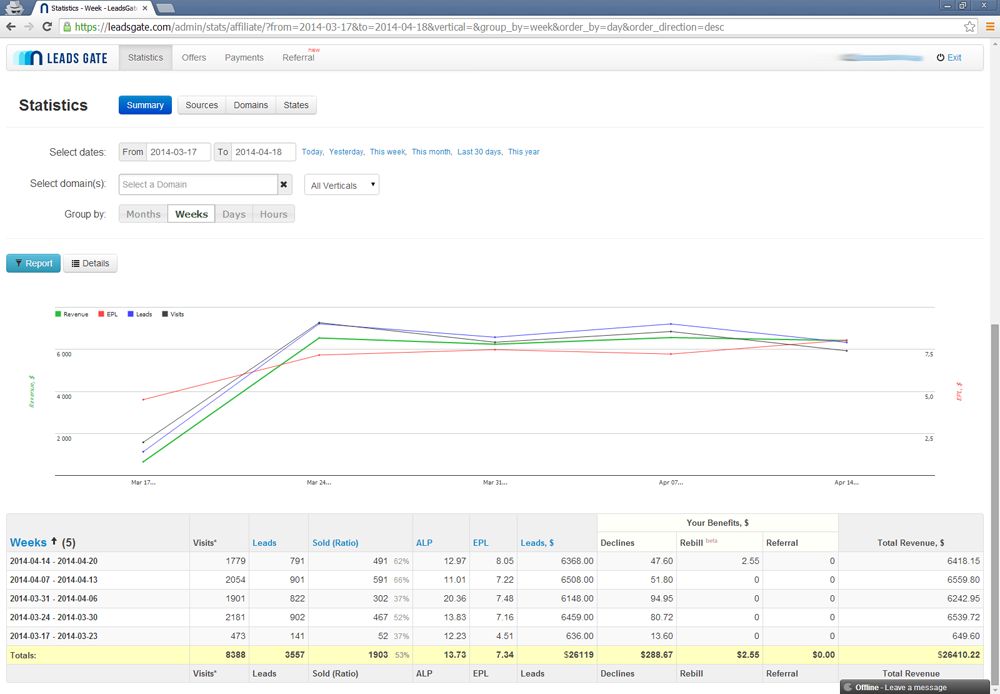Group statistics by Days
Screen dimensions: 1000x694
click(x=234, y=214)
